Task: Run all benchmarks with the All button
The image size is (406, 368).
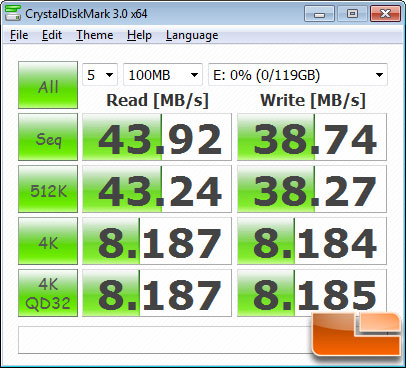Action: (48, 85)
